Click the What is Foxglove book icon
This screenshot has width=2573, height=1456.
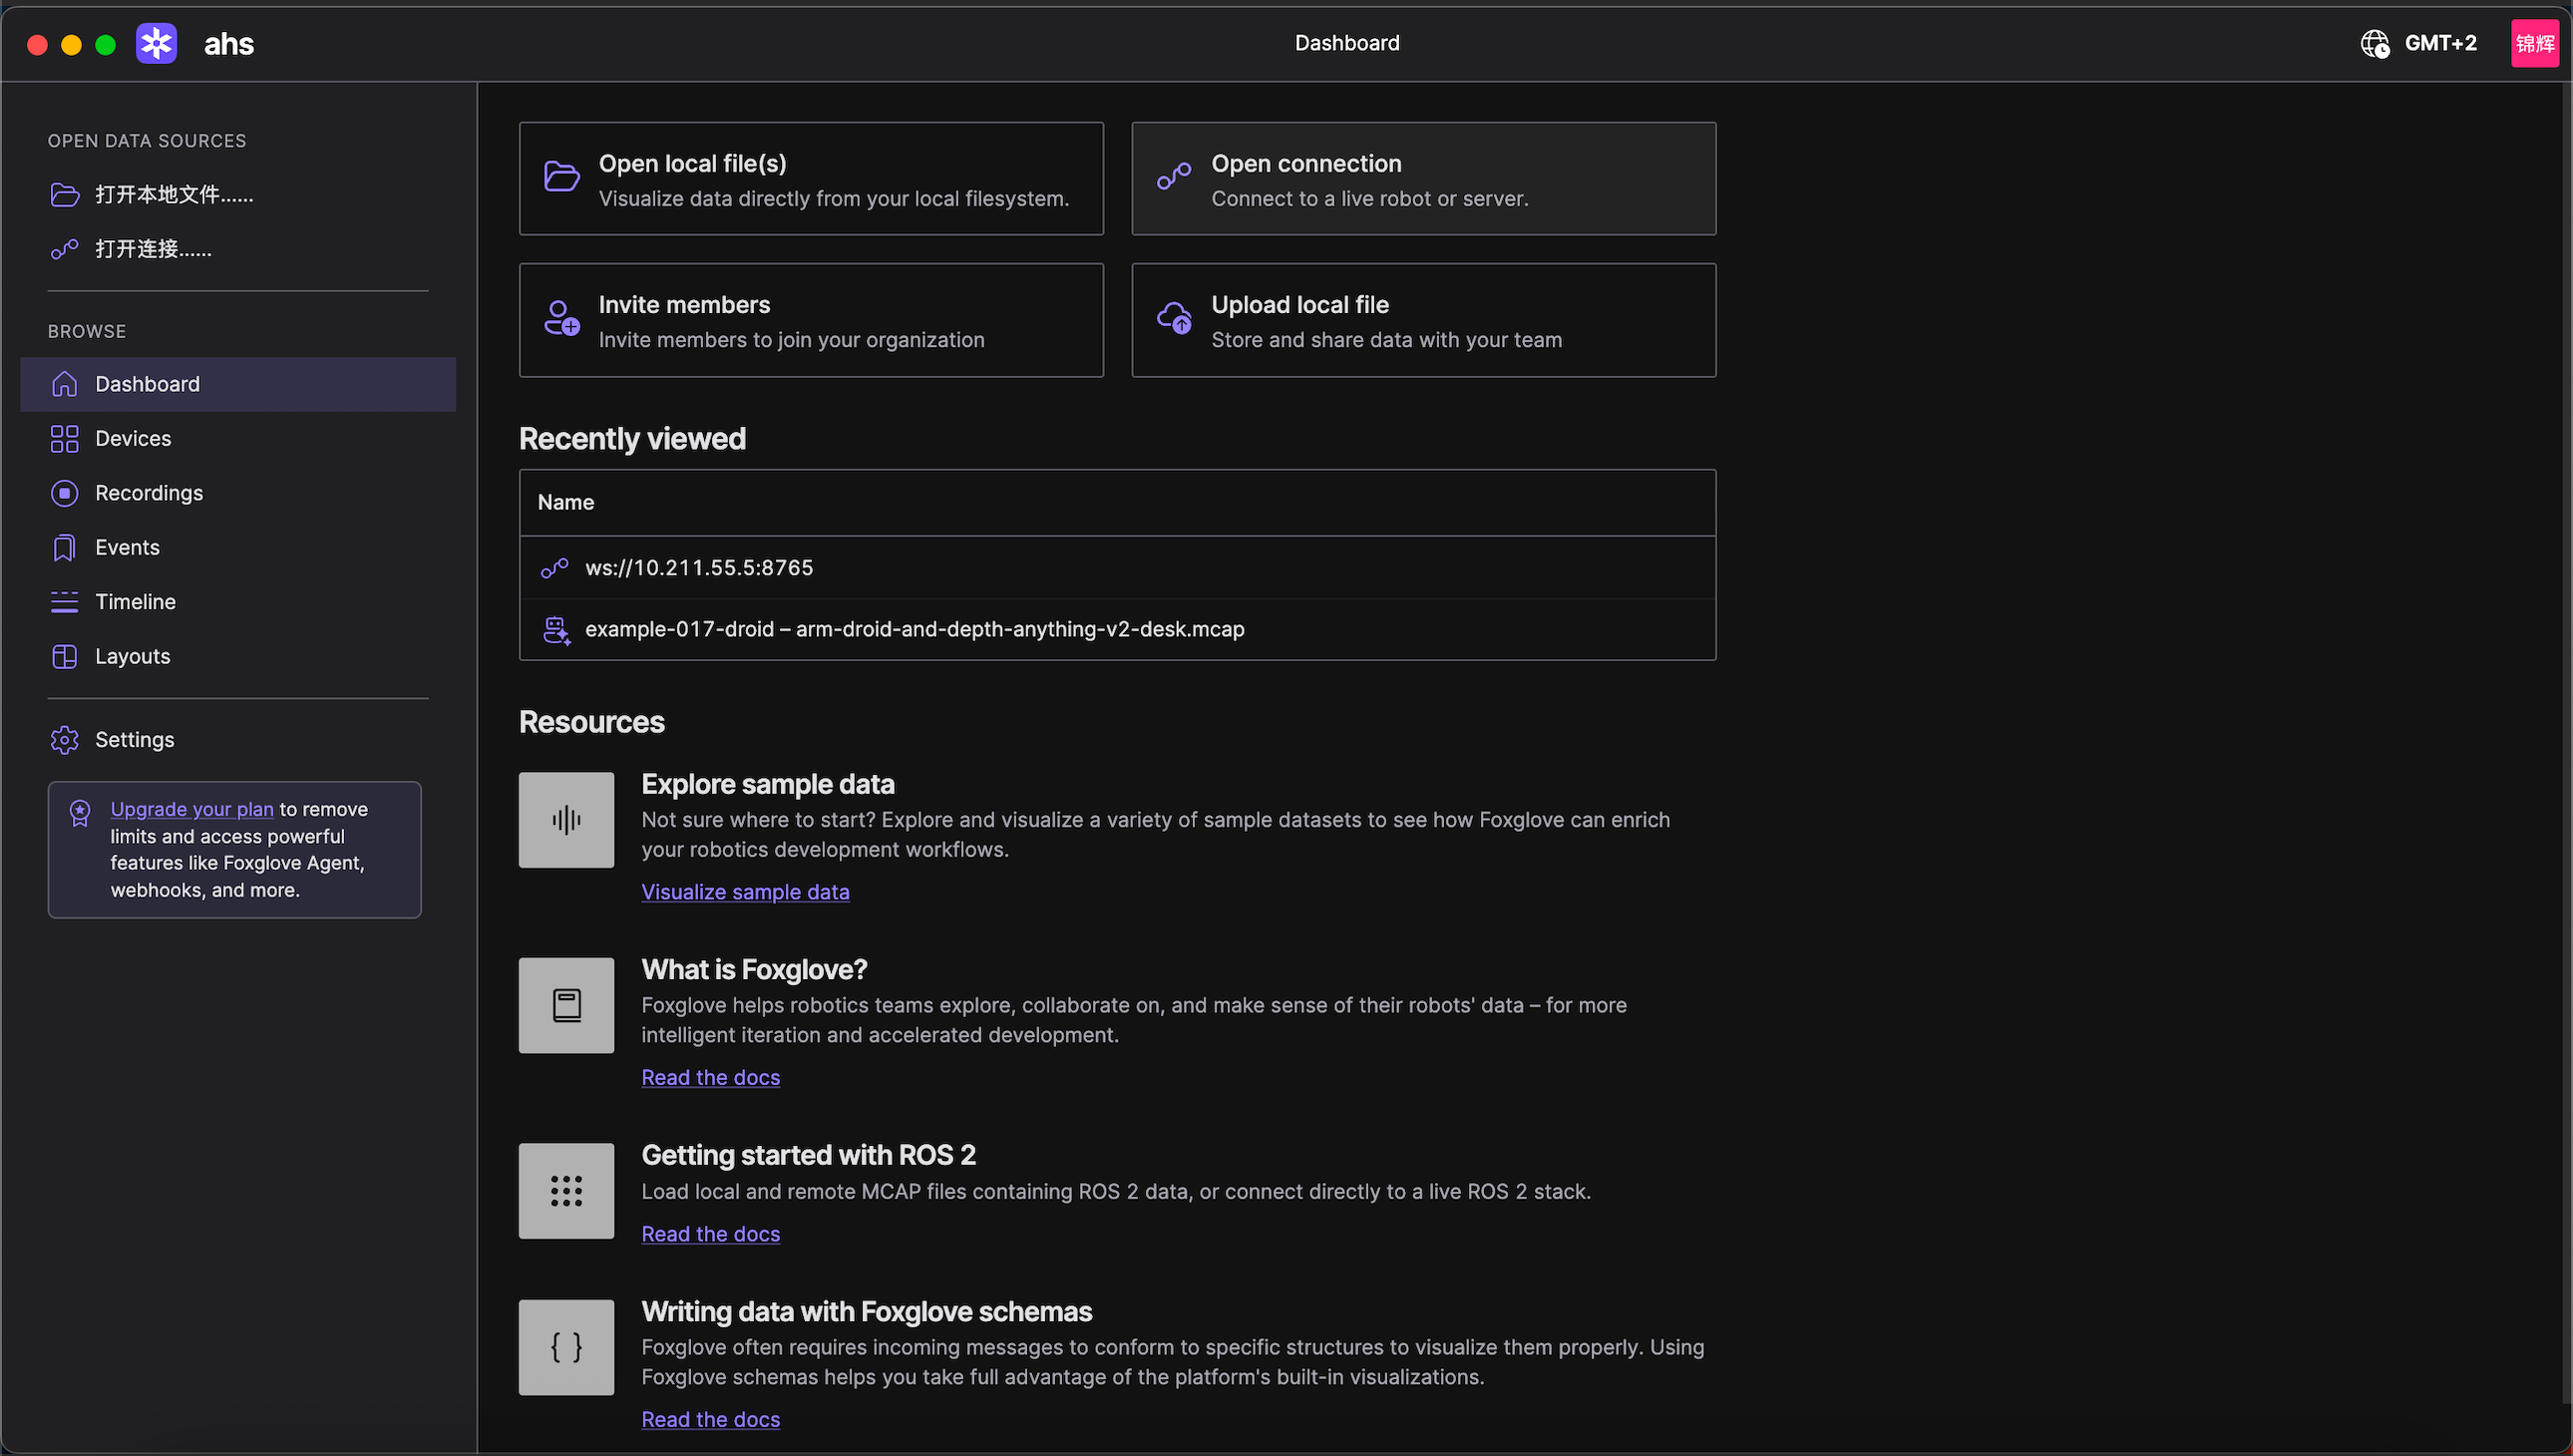point(566,1005)
